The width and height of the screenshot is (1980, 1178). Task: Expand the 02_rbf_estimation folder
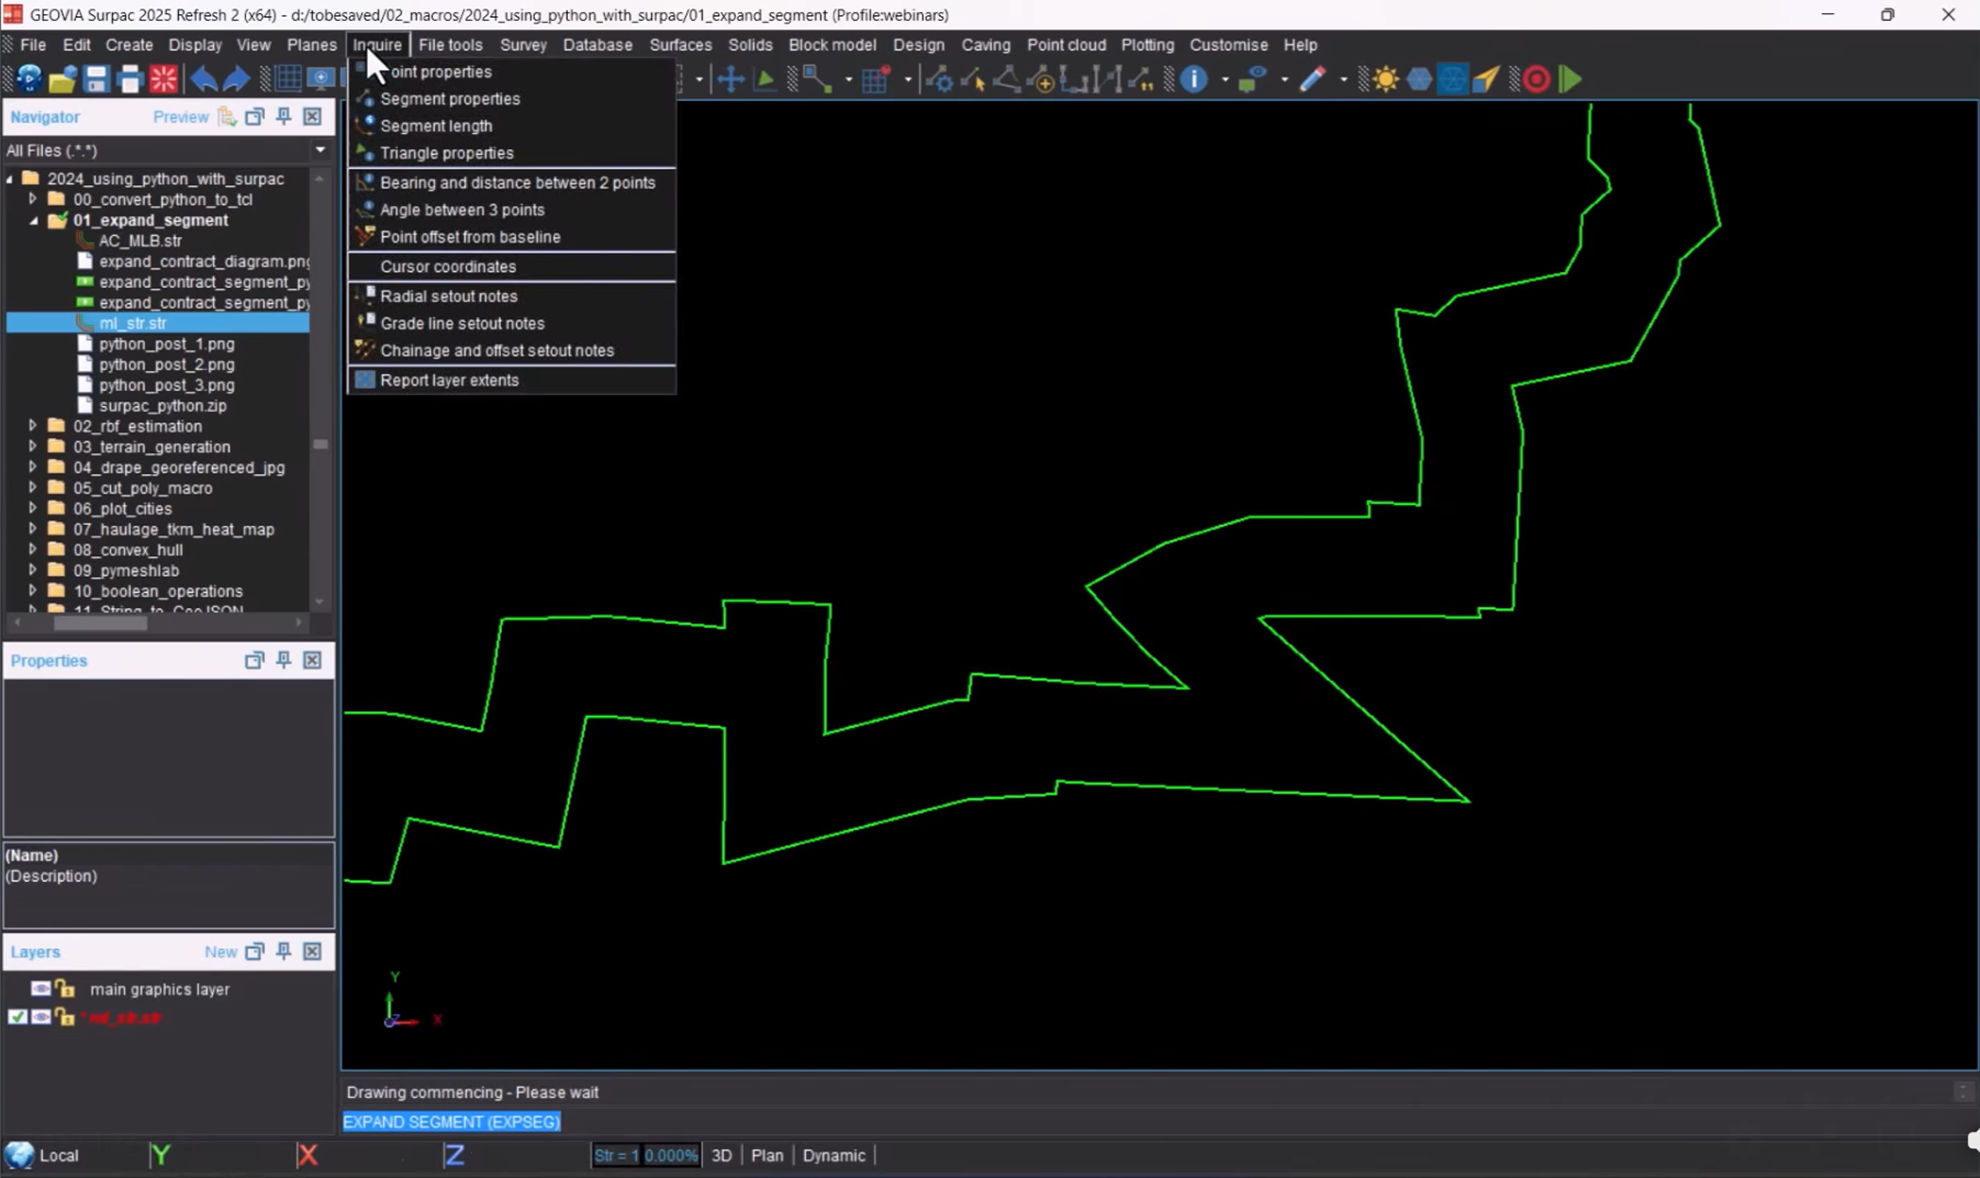[32, 426]
